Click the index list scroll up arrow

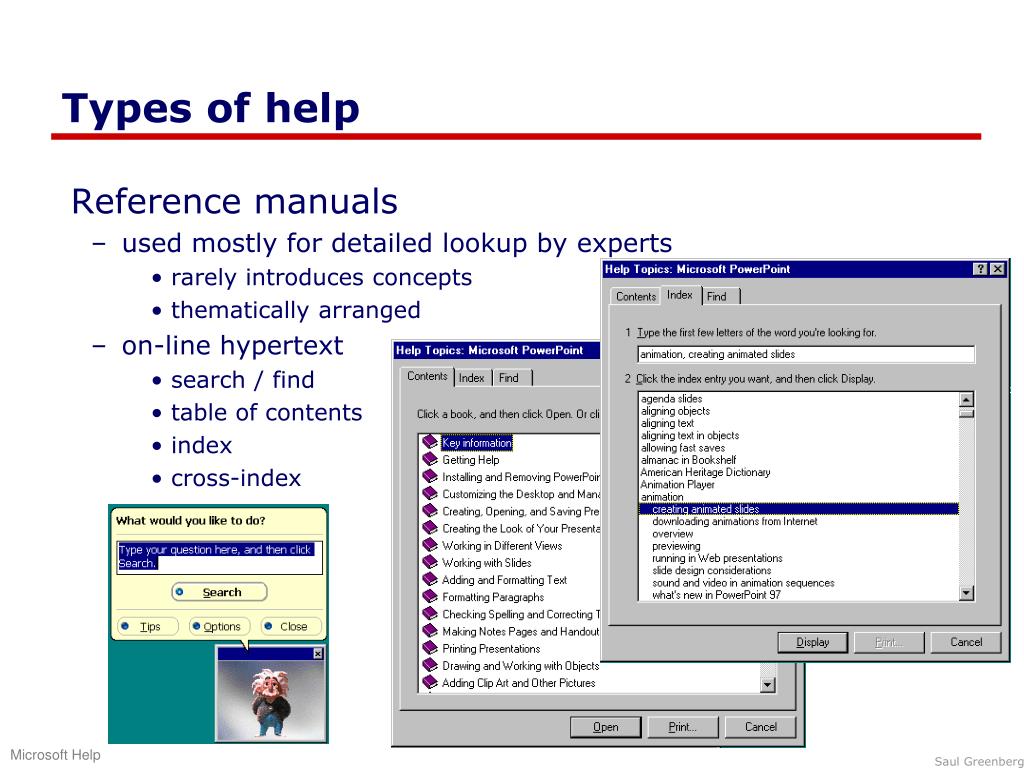click(x=967, y=399)
